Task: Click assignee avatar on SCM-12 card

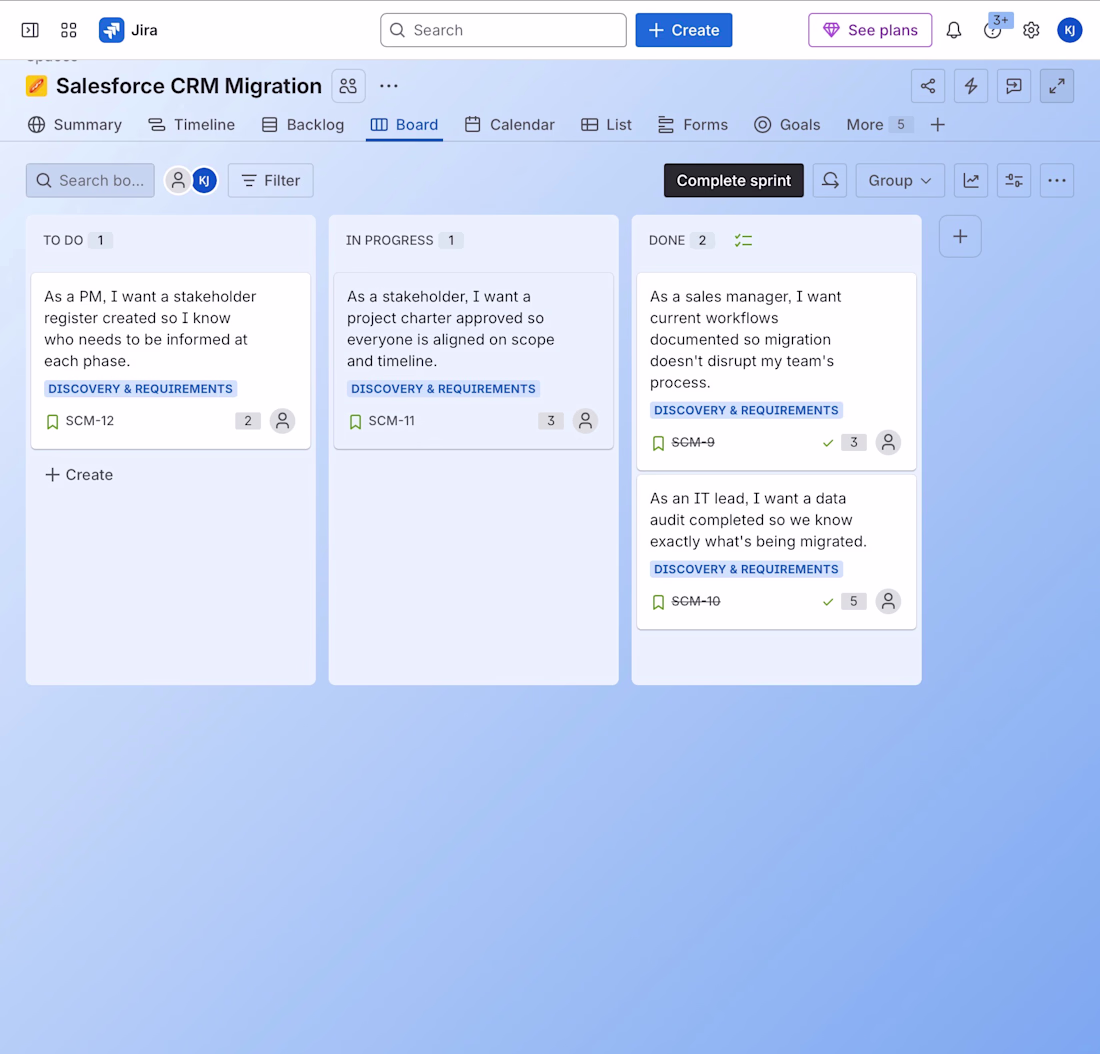Action: coord(282,421)
